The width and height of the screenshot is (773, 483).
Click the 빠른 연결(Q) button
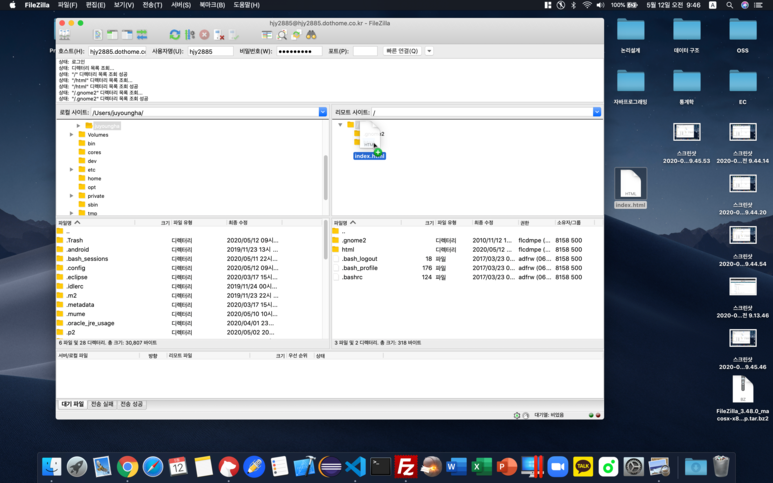pyautogui.click(x=402, y=51)
